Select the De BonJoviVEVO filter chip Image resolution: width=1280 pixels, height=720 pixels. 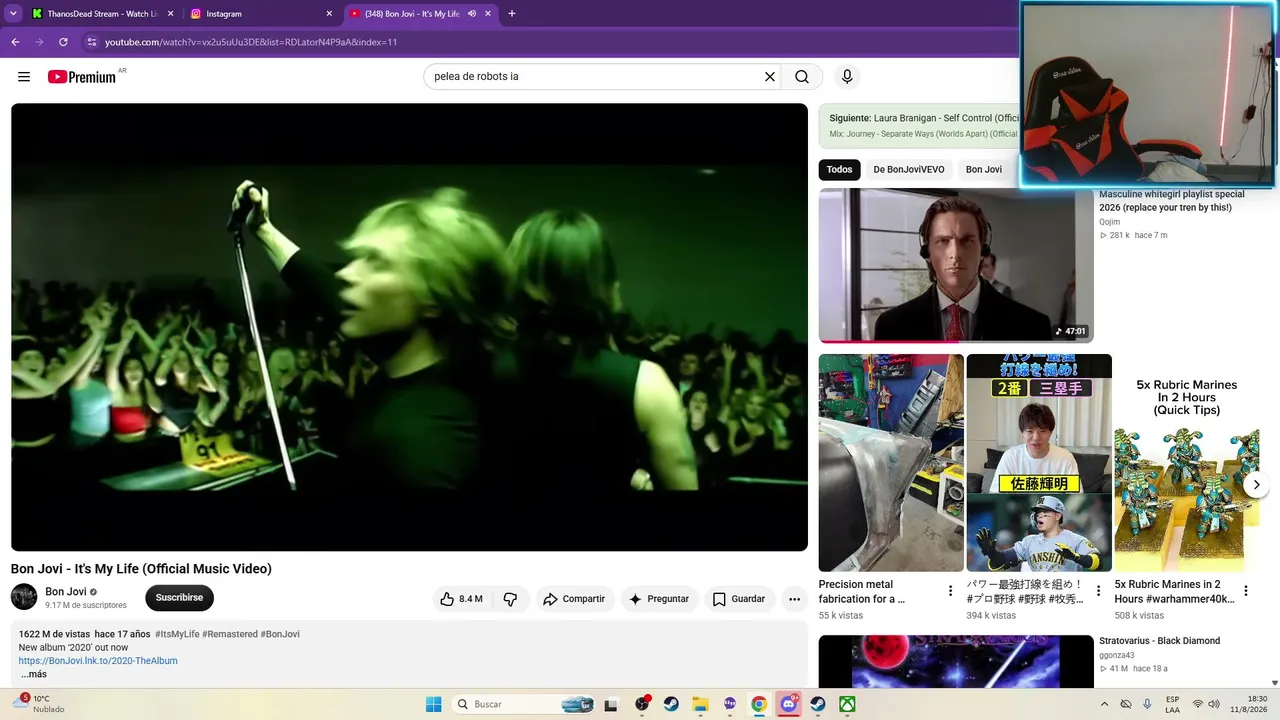click(909, 170)
